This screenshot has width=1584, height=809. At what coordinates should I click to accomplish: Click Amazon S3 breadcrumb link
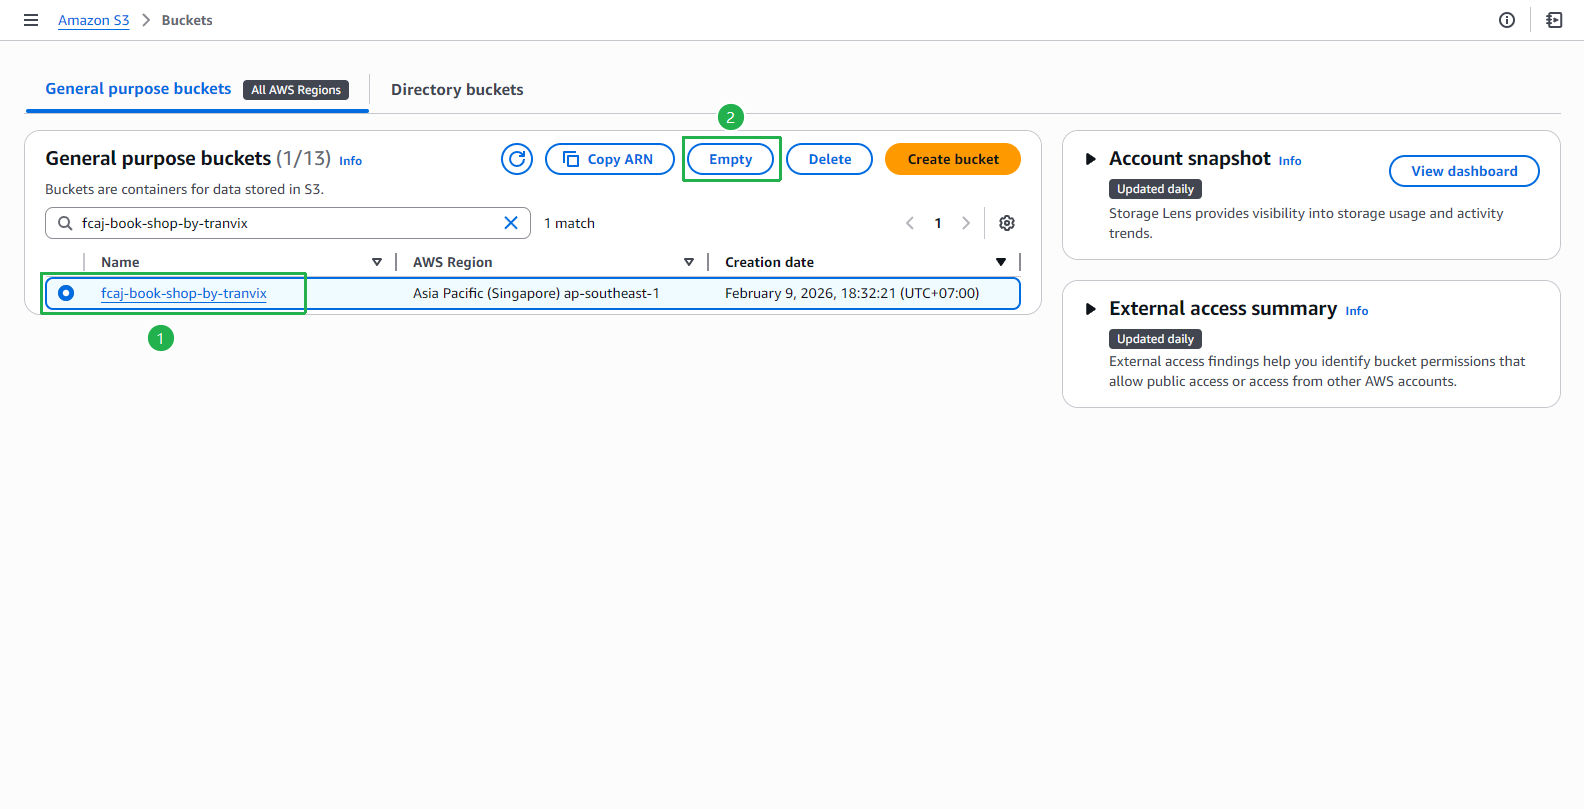coord(93,20)
